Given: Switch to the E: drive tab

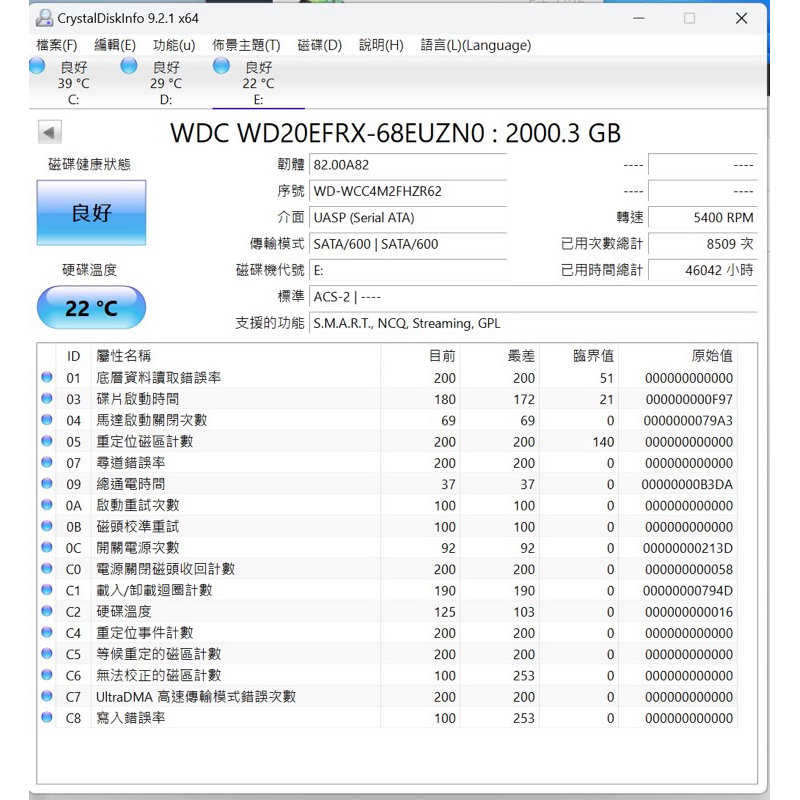Looking at the screenshot, I should tap(258, 83).
